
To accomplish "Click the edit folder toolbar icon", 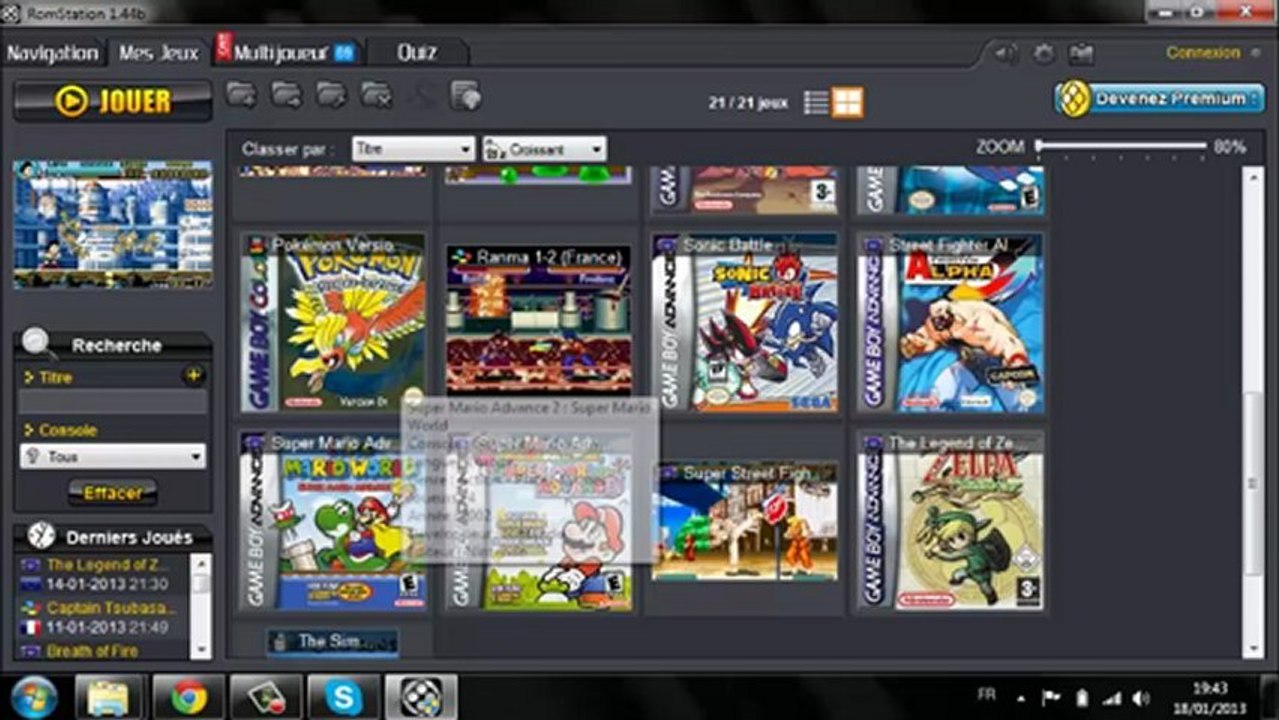I will click(x=331, y=96).
